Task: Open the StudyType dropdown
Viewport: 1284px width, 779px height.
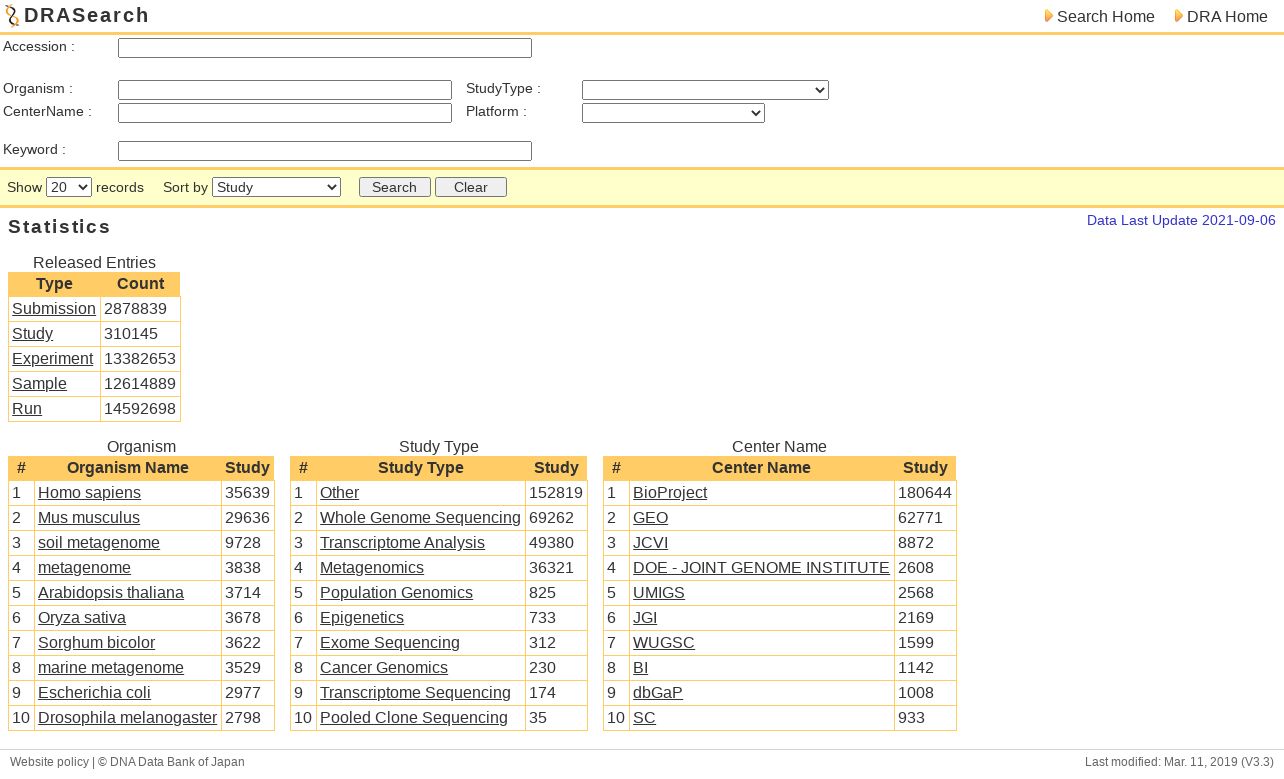Action: pyautogui.click(x=705, y=90)
